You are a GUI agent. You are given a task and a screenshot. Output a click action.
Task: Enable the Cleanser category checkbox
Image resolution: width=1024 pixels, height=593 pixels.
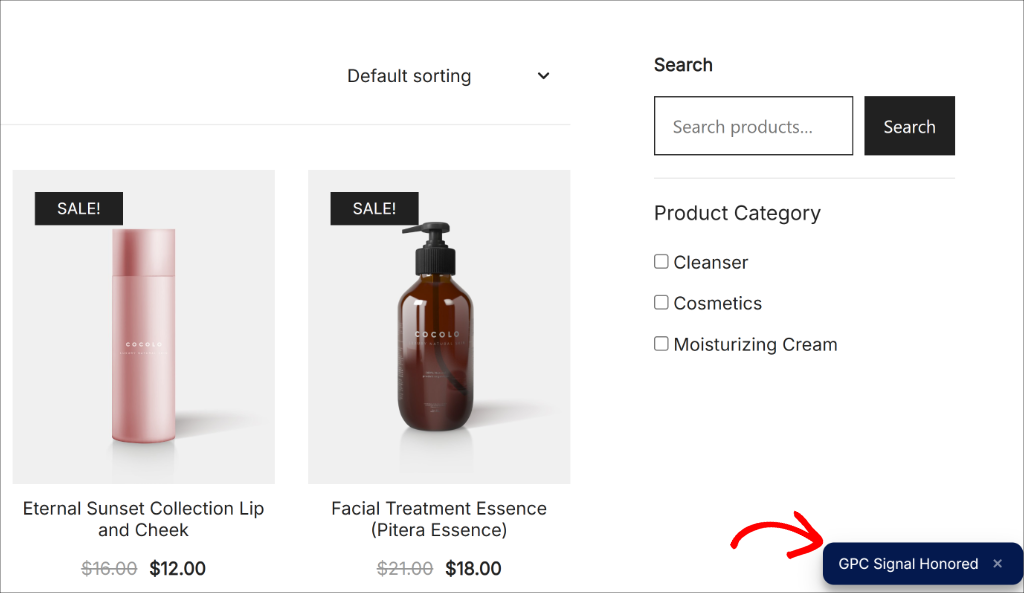[661, 262]
